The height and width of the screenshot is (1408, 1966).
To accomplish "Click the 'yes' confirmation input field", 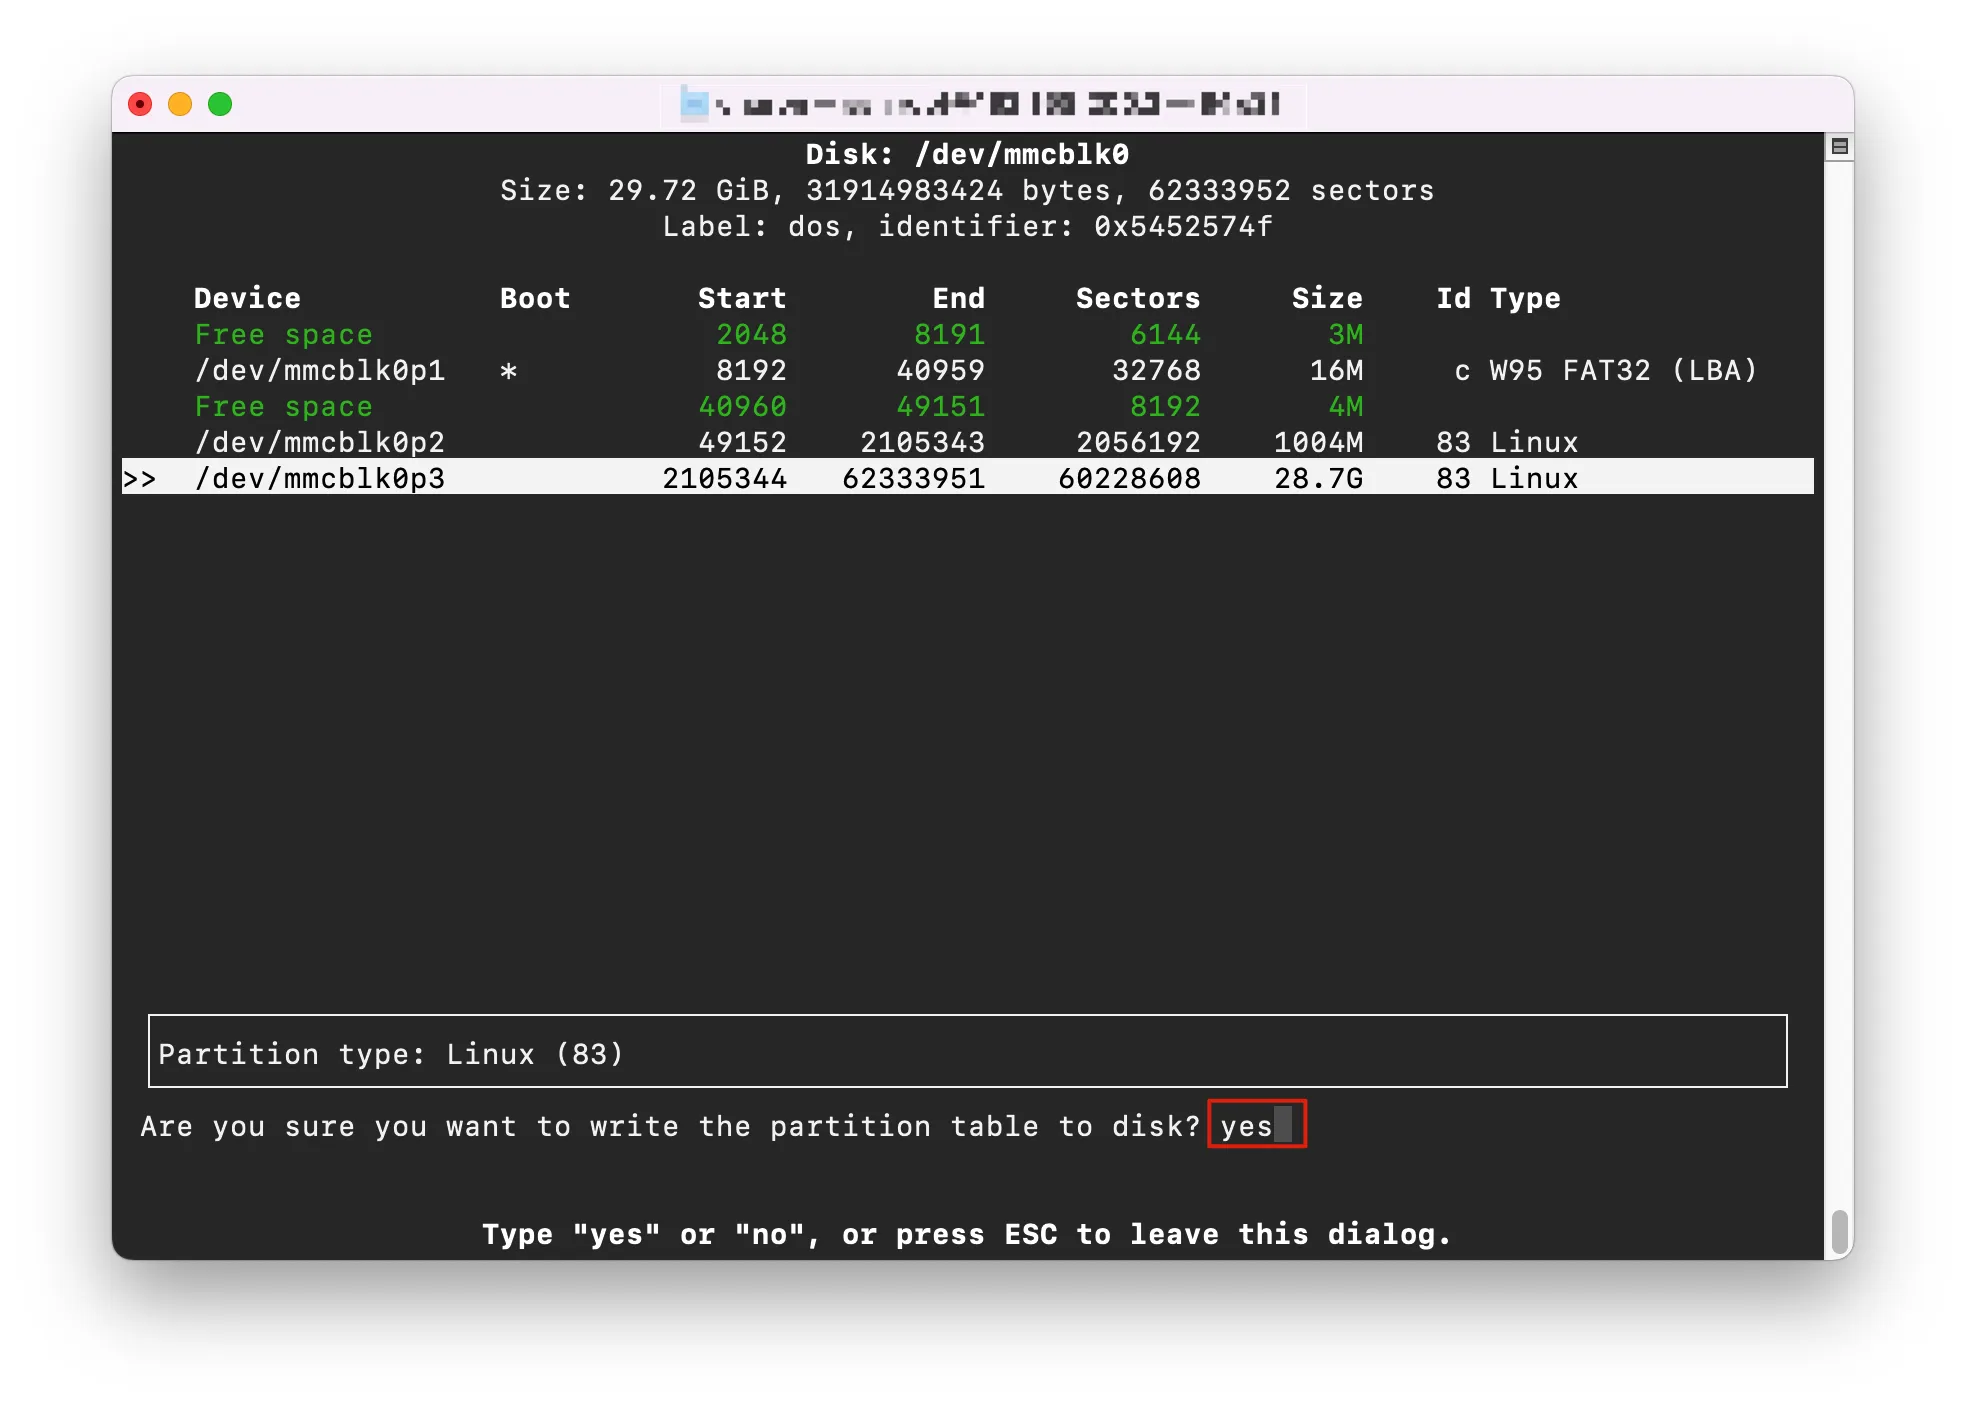I will [1257, 1125].
